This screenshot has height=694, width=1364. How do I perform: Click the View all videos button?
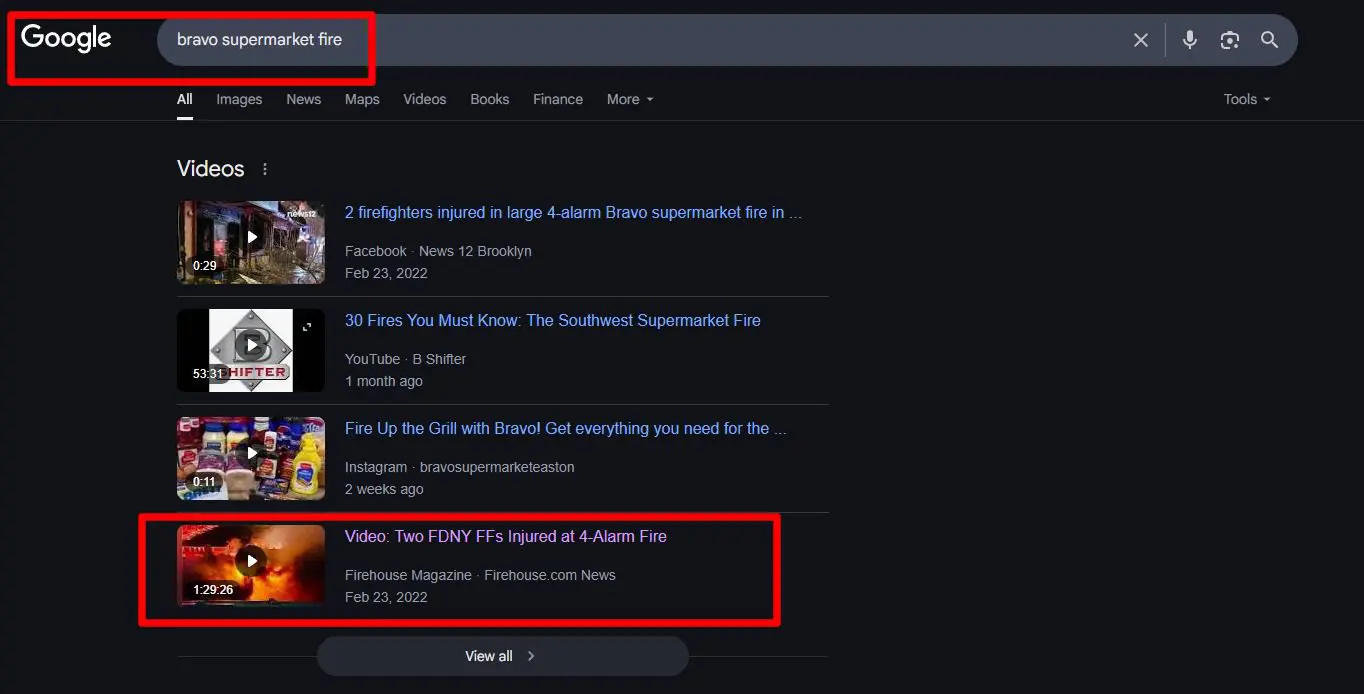[x=502, y=656]
